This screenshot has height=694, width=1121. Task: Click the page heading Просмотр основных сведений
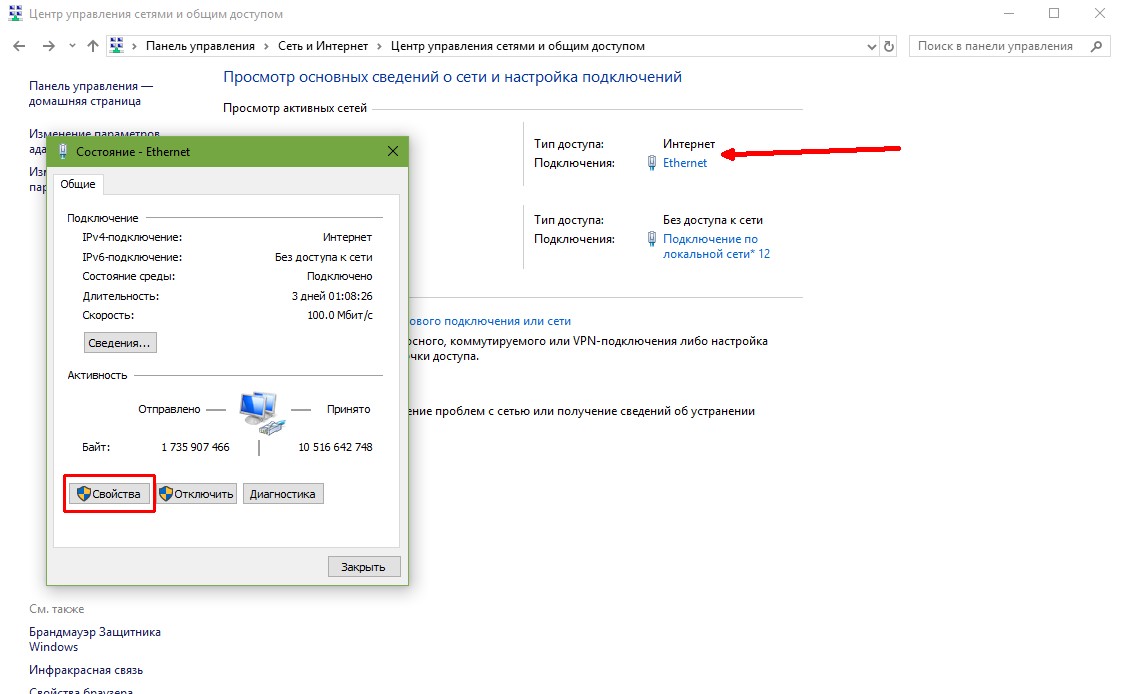(x=453, y=77)
